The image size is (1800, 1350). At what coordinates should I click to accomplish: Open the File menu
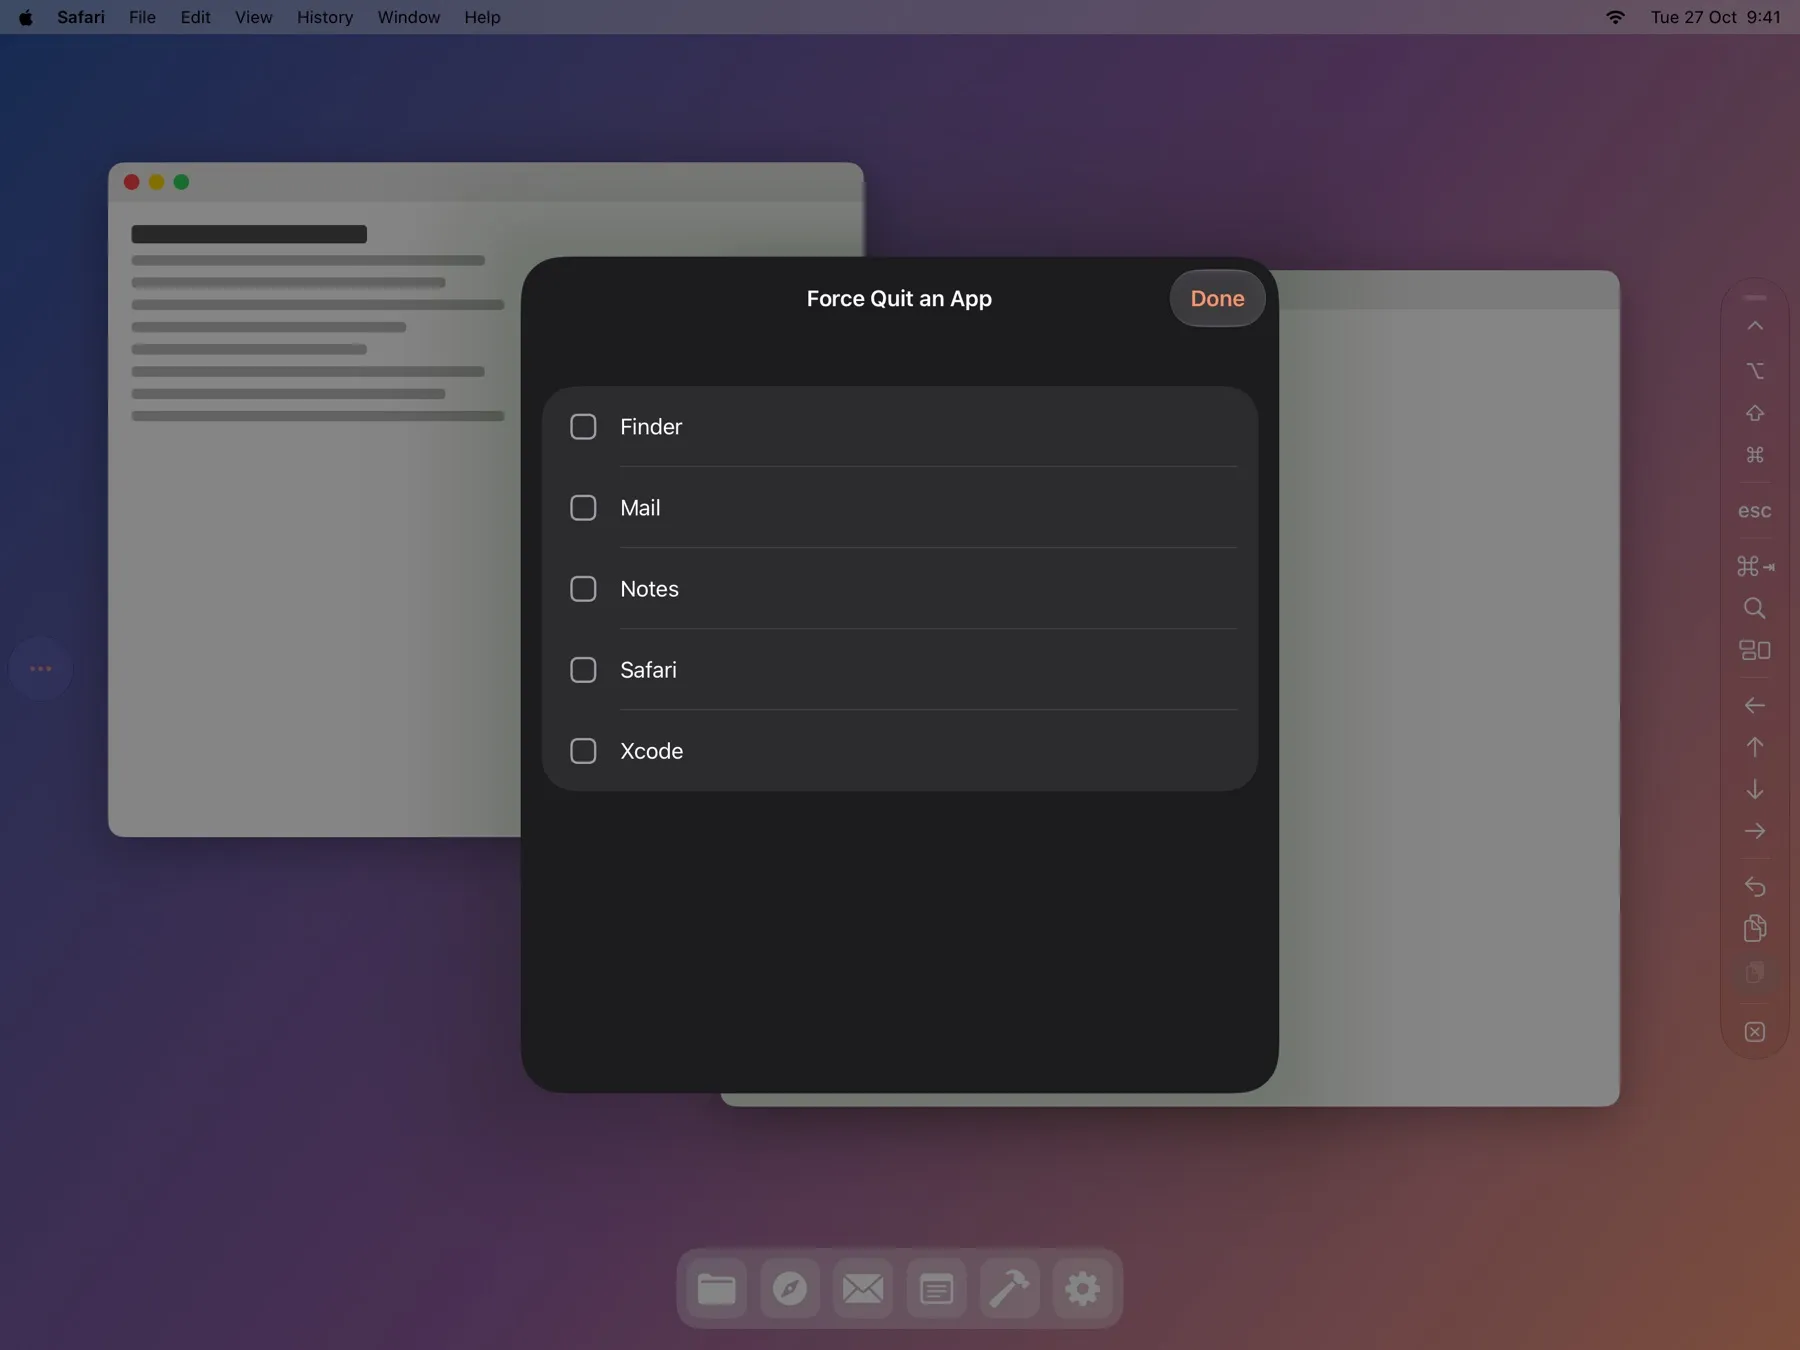[x=142, y=17]
